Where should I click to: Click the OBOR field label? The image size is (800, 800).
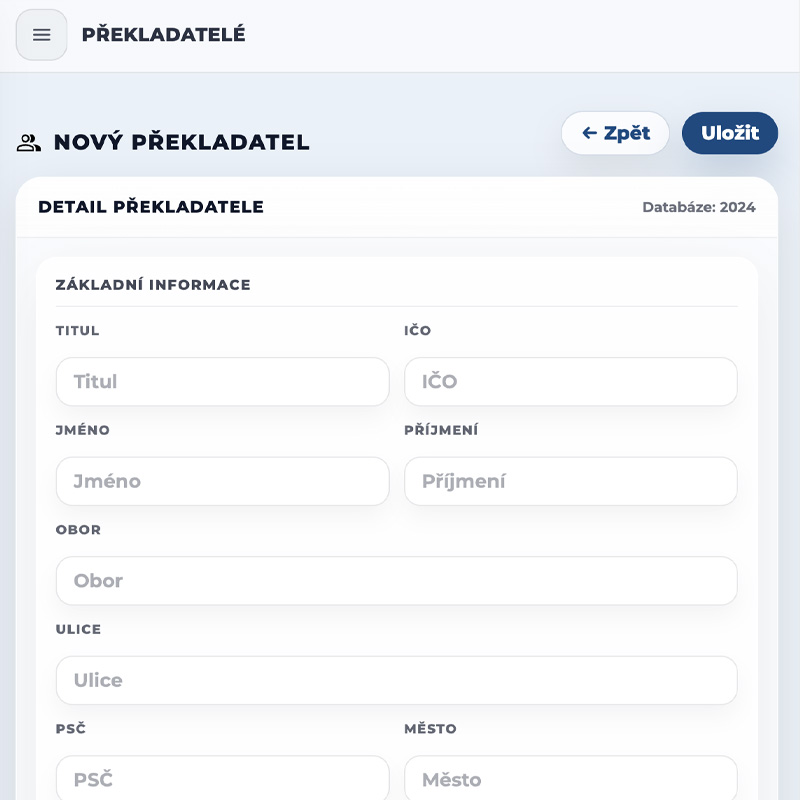78,530
